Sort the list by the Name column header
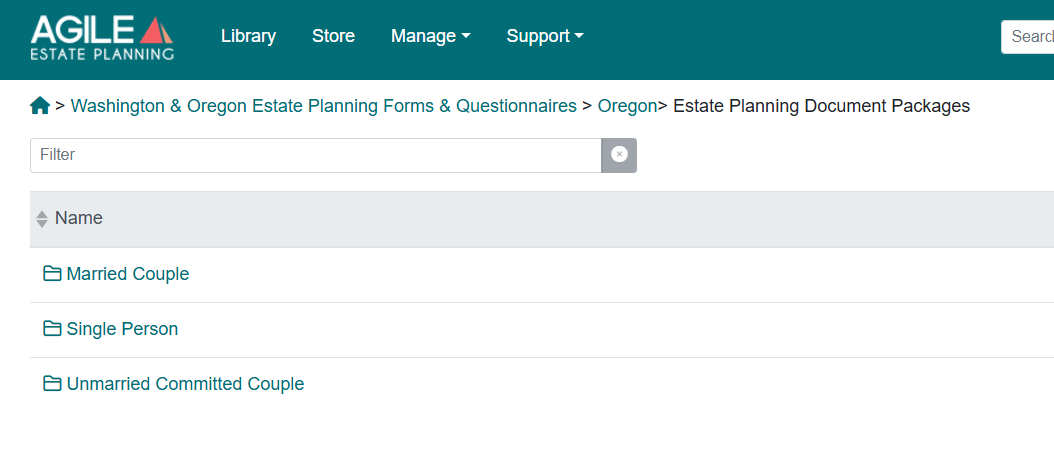The width and height of the screenshot is (1054, 466). pos(79,218)
